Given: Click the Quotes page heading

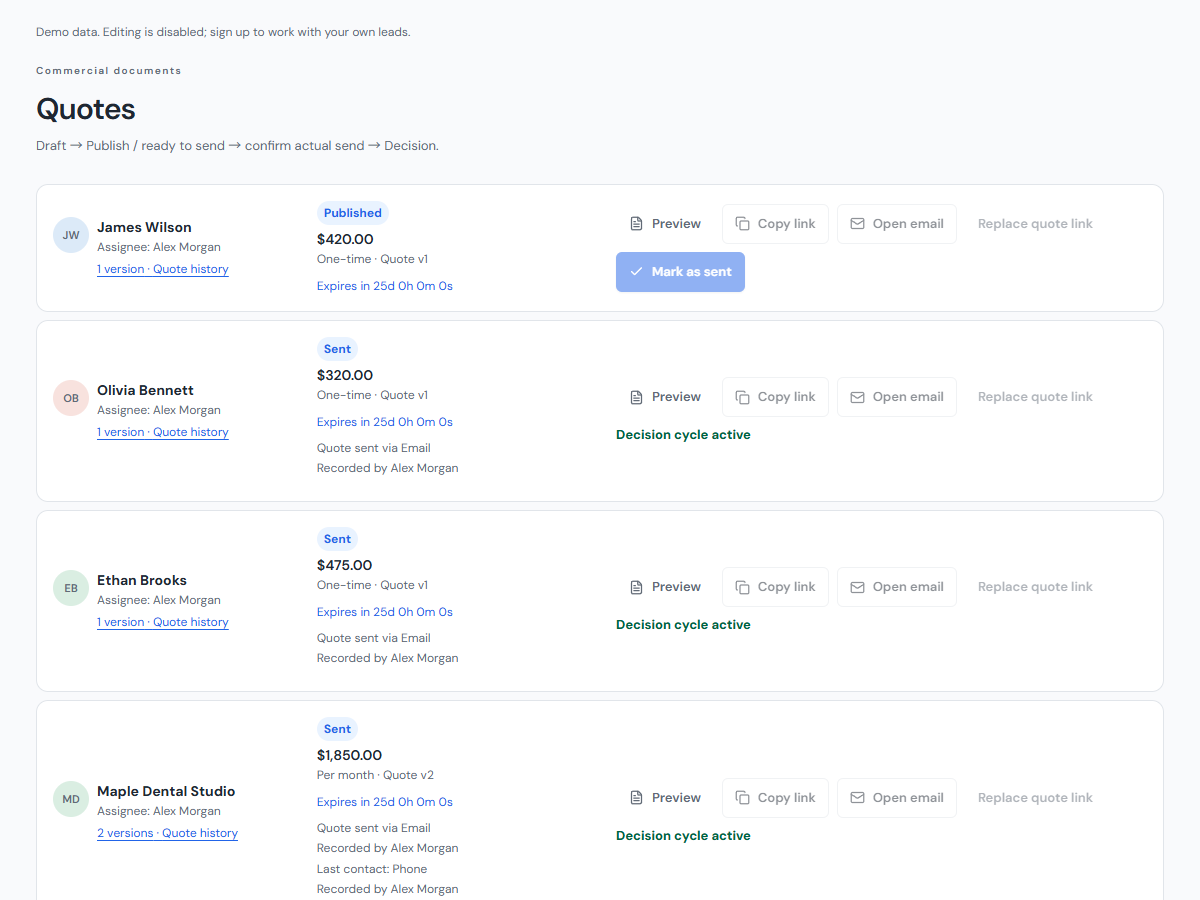Looking at the screenshot, I should [x=86, y=109].
